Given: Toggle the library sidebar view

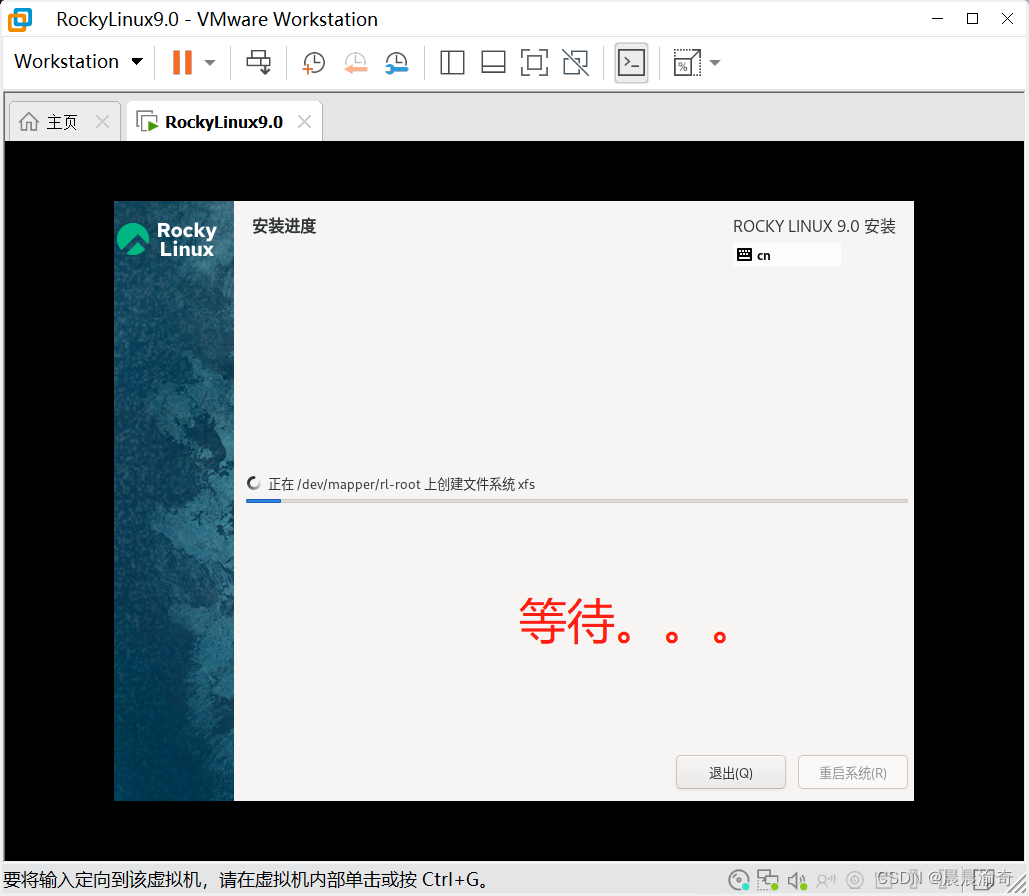Looking at the screenshot, I should pos(452,63).
